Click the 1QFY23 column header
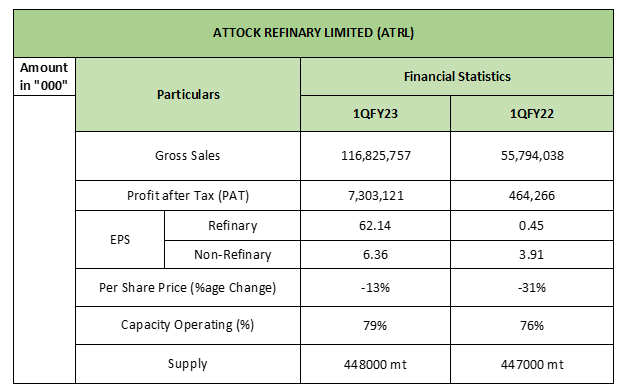Screen dimensions: 621x390 coord(375,114)
